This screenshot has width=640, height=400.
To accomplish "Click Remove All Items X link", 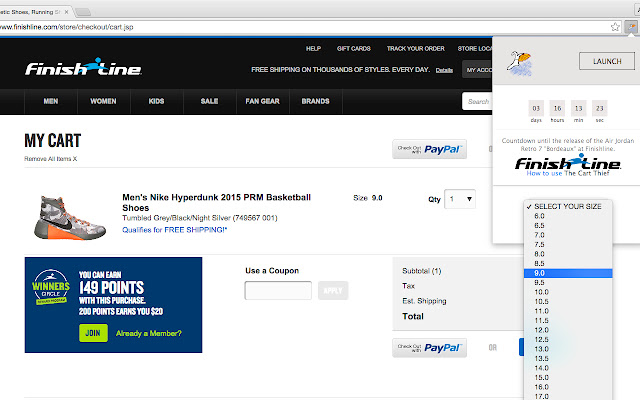I will (x=51, y=159).
